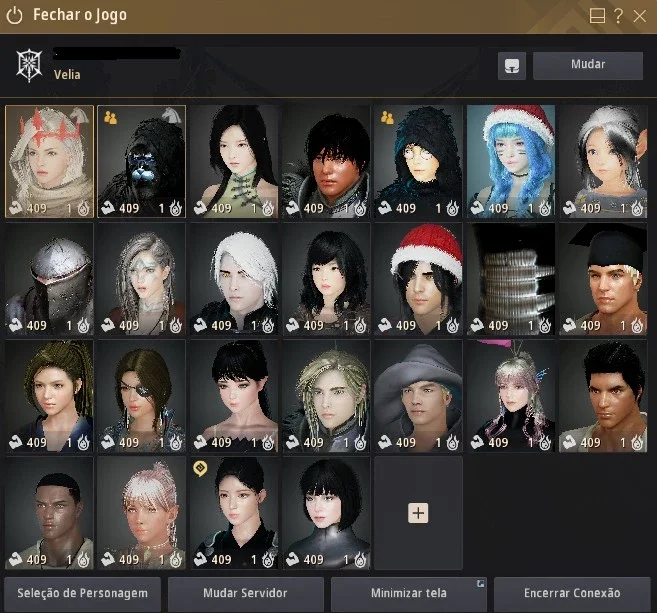Viewport: 657px width, 613px height.
Task: Click the Minimizar tela button
Action: click(409, 593)
